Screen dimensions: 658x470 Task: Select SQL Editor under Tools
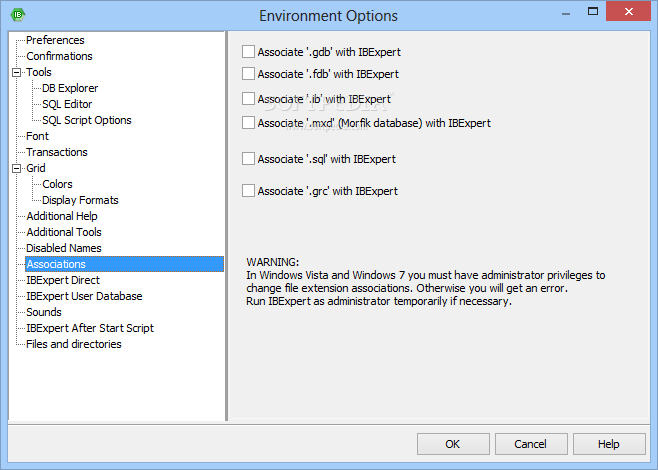click(67, 104)
